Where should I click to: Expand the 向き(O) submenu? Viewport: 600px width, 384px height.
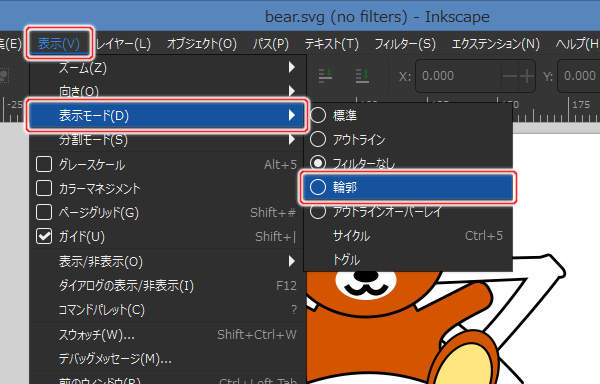(168, 91)
